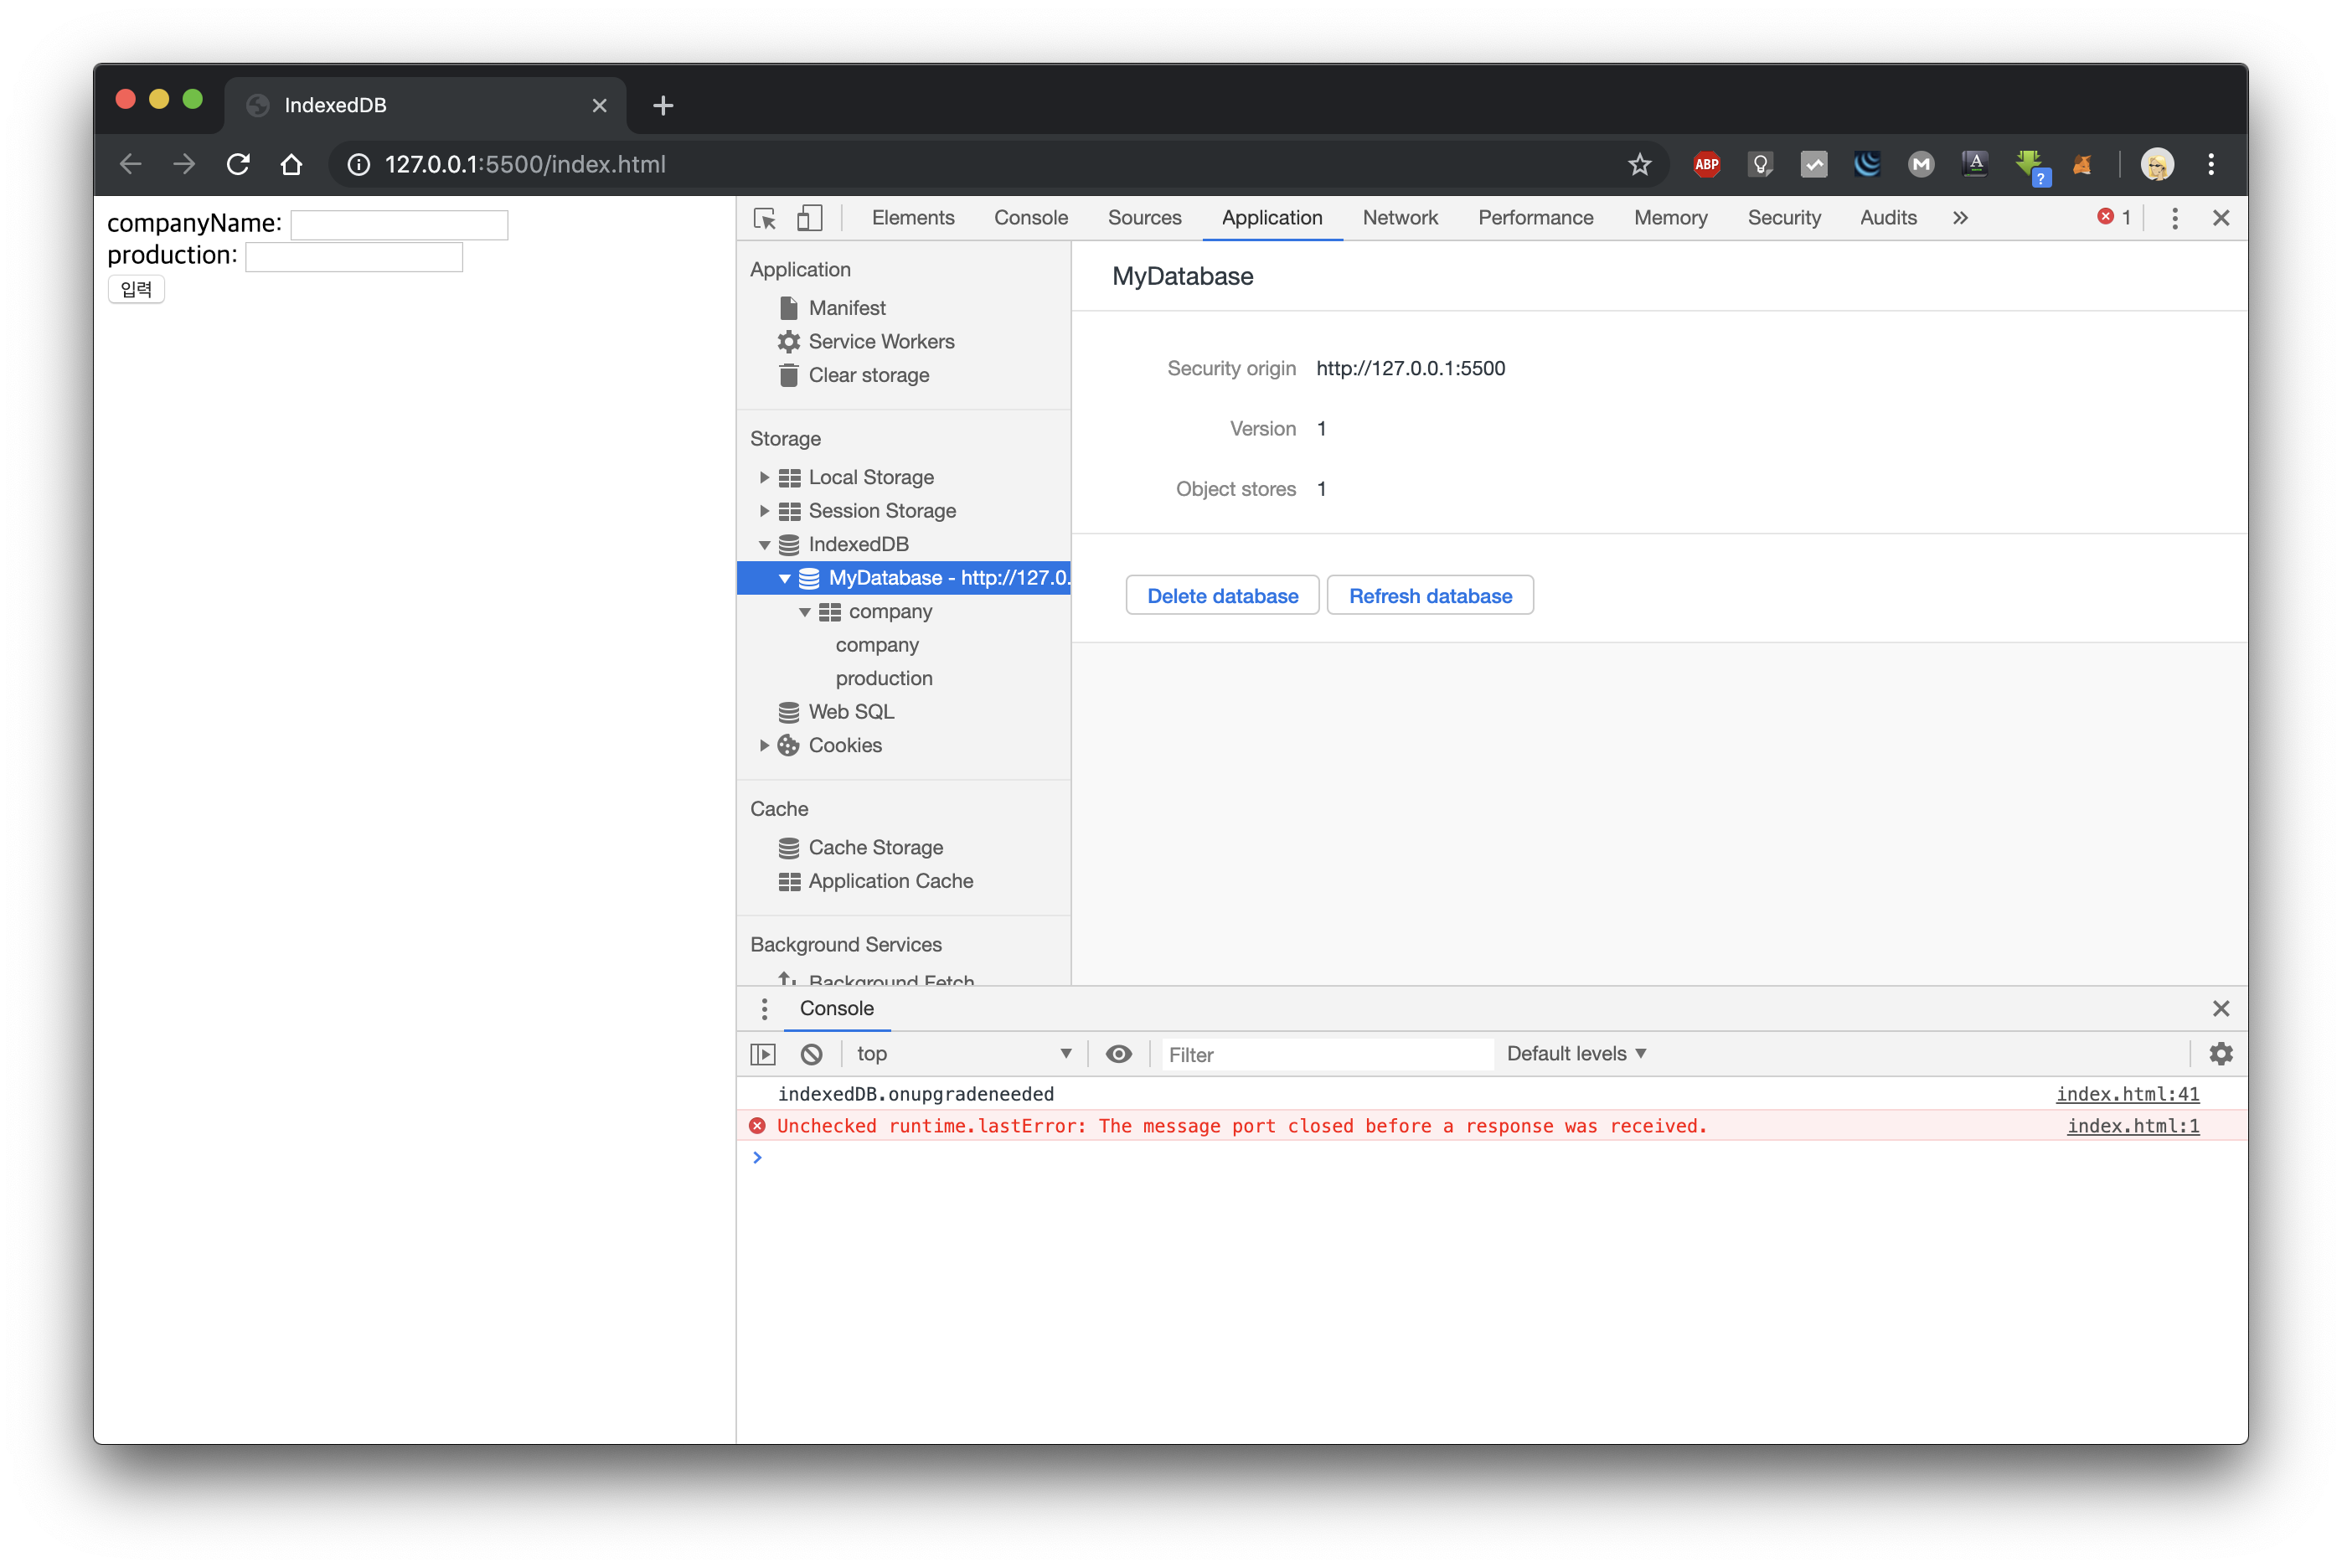This screenshot has height=1568, width=2342.
Task: Click the AdBlock Plus extension icon
Action: [1706, 164]
